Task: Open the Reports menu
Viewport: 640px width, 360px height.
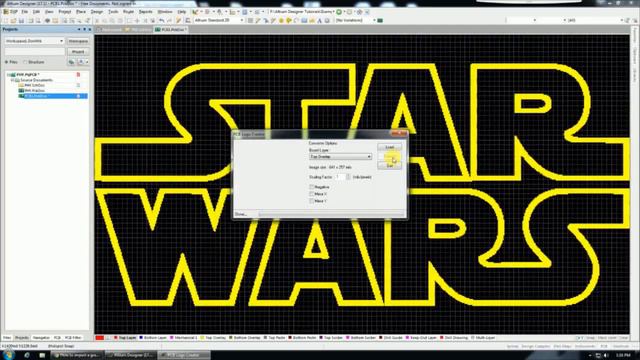Action: [146, 12]
